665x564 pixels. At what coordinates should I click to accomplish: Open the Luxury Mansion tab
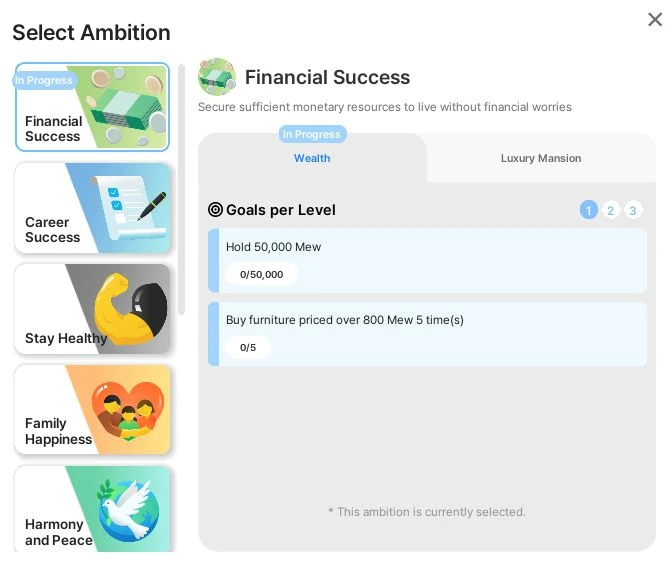click(540, 158)
